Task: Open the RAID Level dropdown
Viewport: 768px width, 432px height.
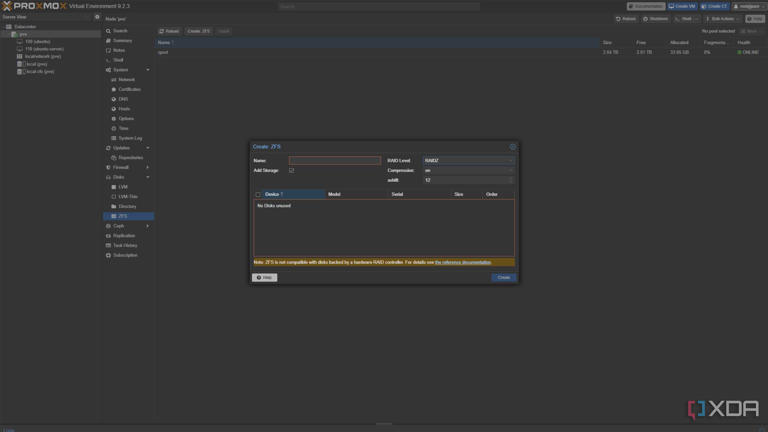Action: (x=468, y=161)
